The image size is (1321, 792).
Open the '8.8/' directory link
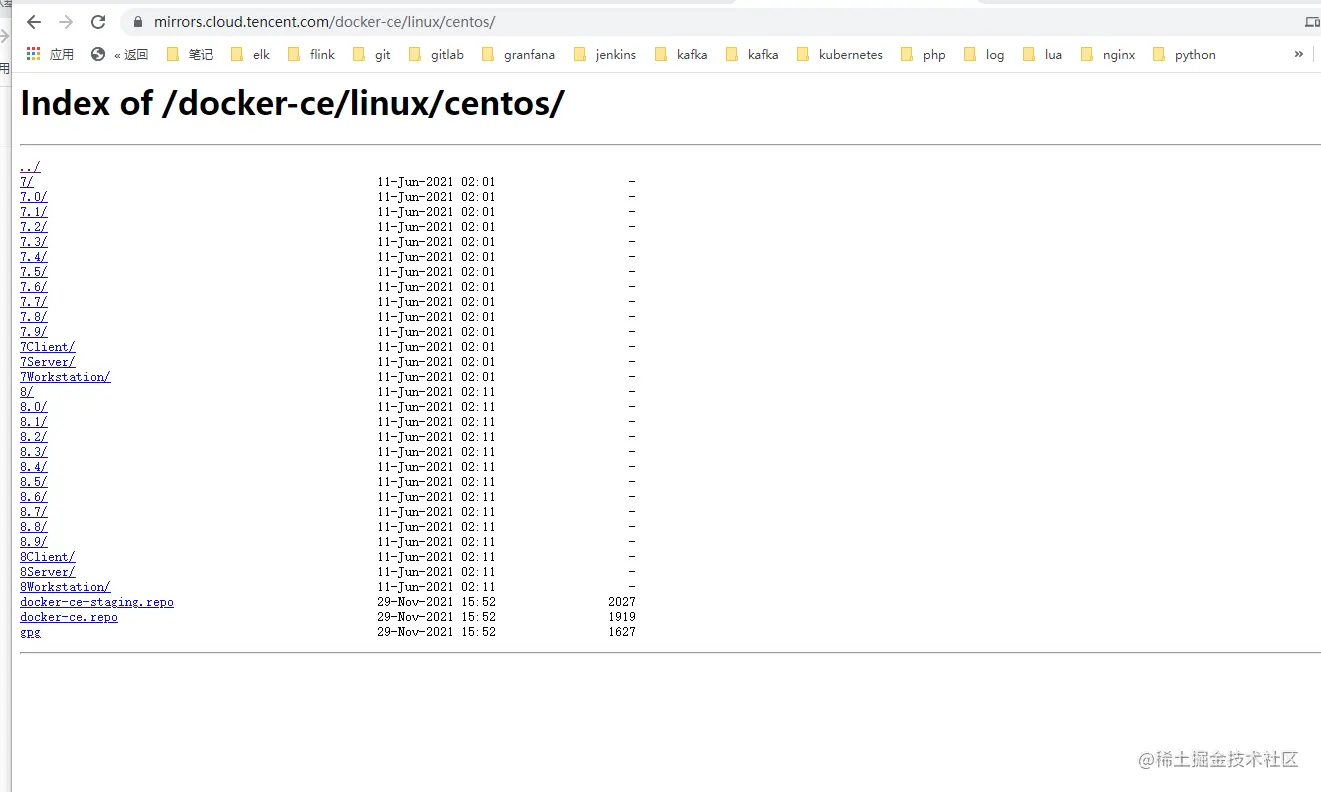(33, 527)
